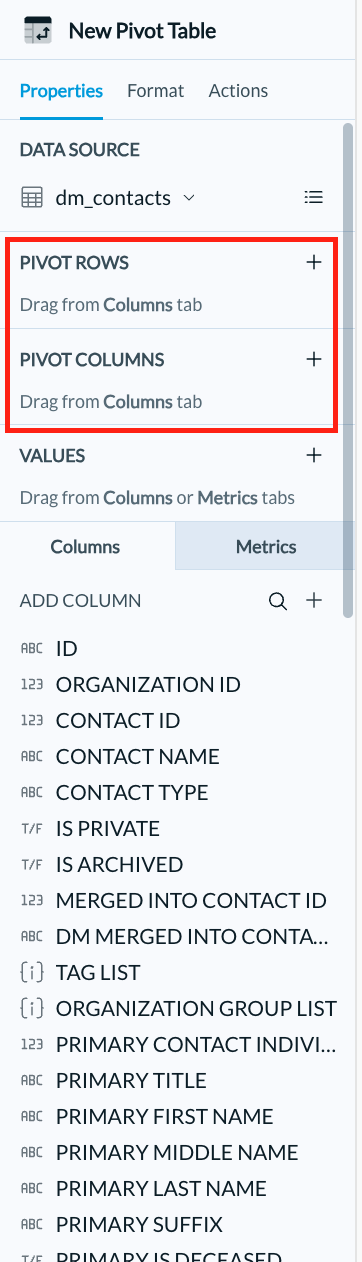Screen dimensions: 362x1262
Task: Click the table icon next to dm_contacts
Action: pyautogui.click(x=32, y=198)
